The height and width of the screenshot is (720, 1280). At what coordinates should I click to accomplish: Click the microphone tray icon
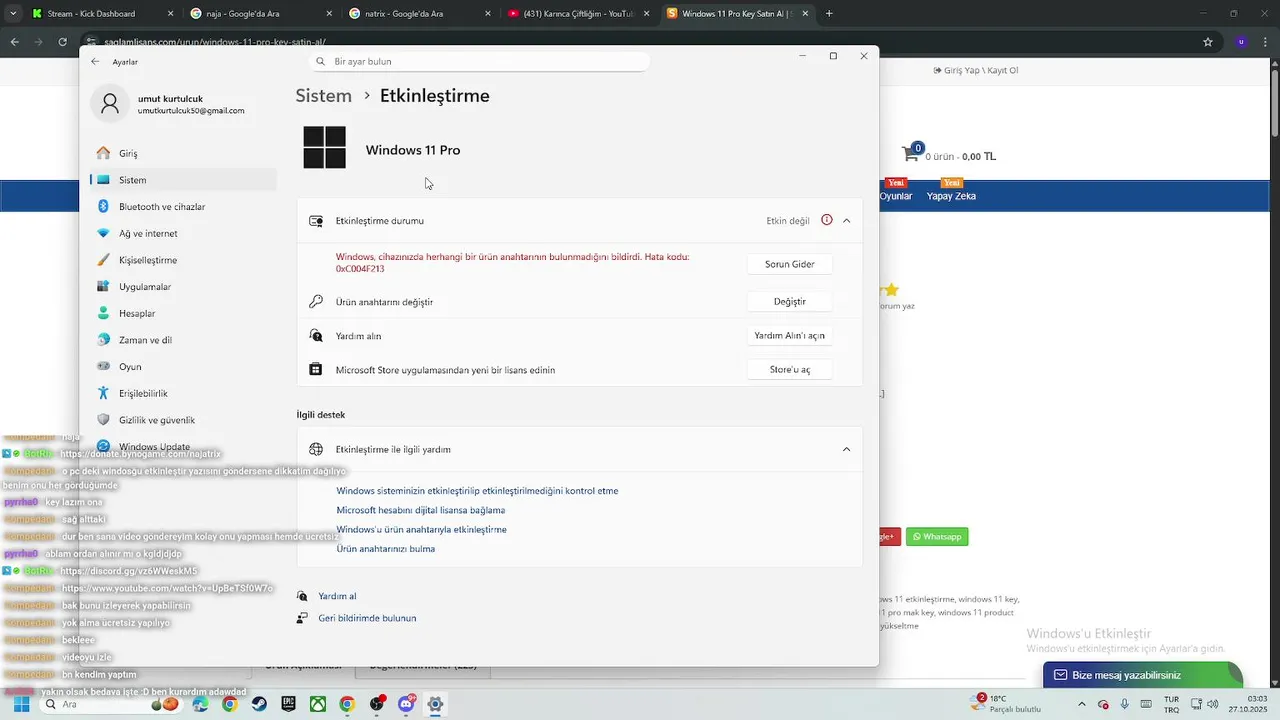1125,704
